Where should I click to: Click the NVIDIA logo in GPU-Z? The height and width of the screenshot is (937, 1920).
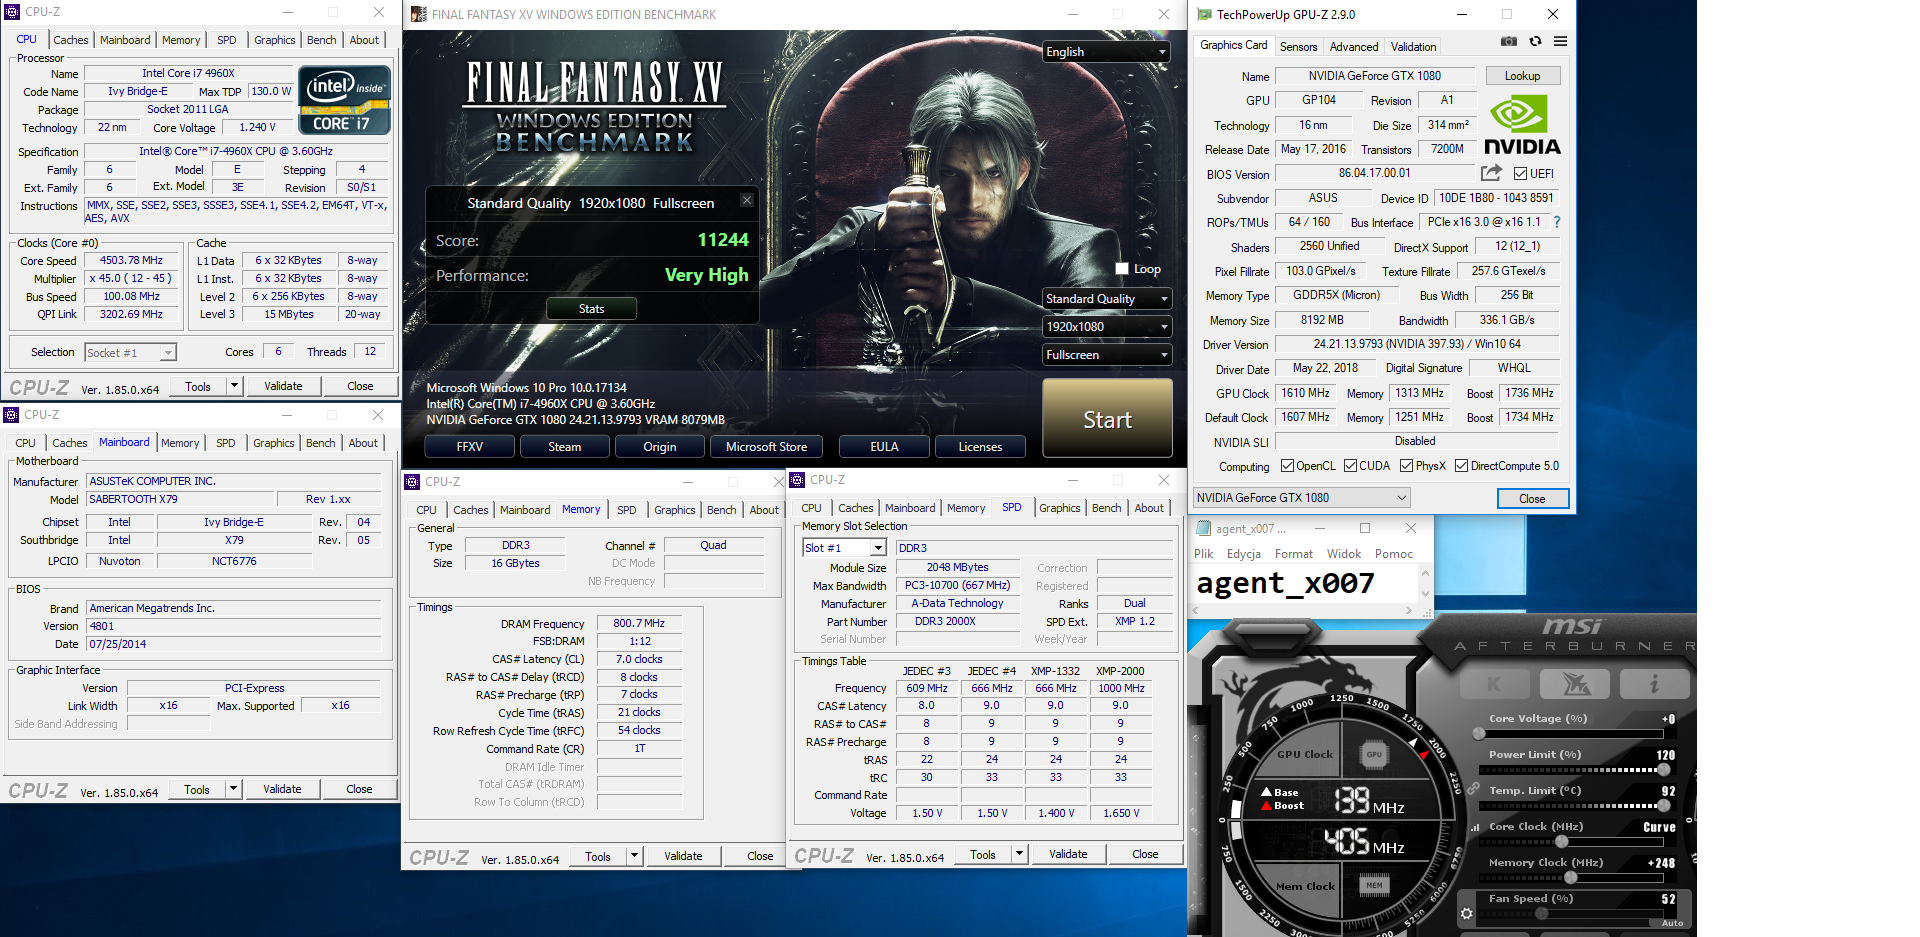click(x=1521, y=125)
